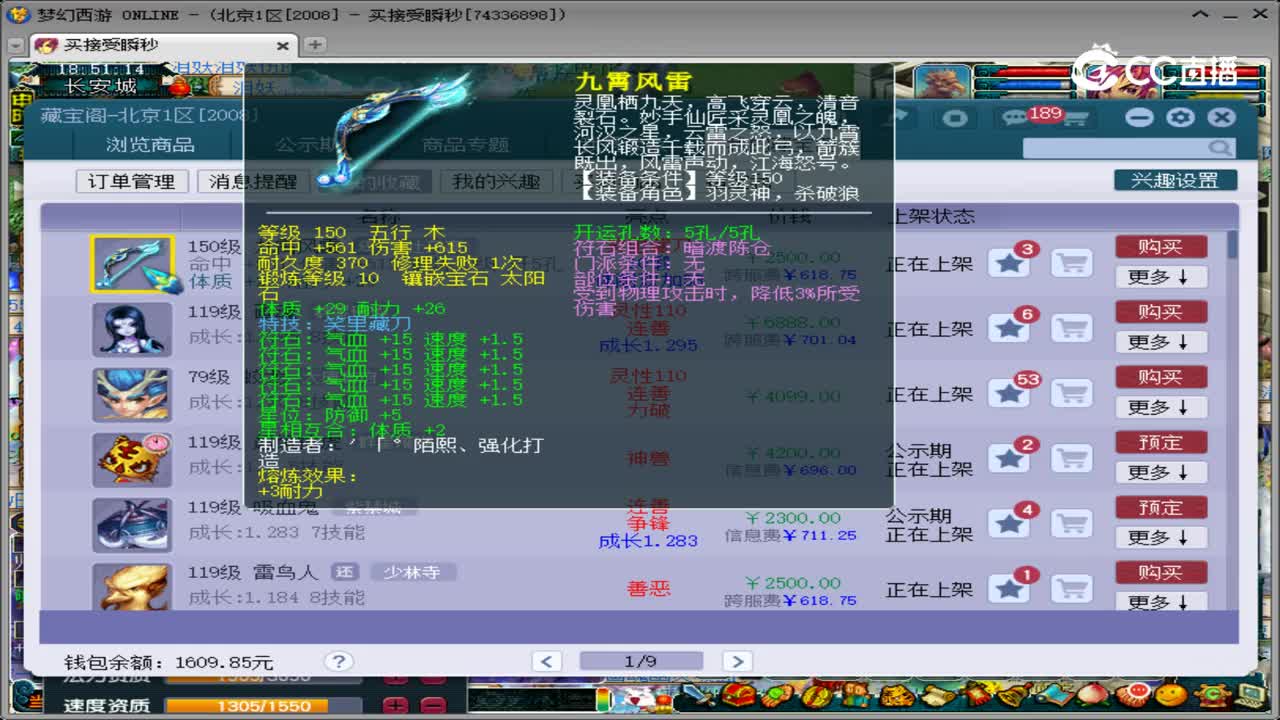
Task: Expand 更多 menu for ¥6888.00 row
Action: pos(1160,342)
